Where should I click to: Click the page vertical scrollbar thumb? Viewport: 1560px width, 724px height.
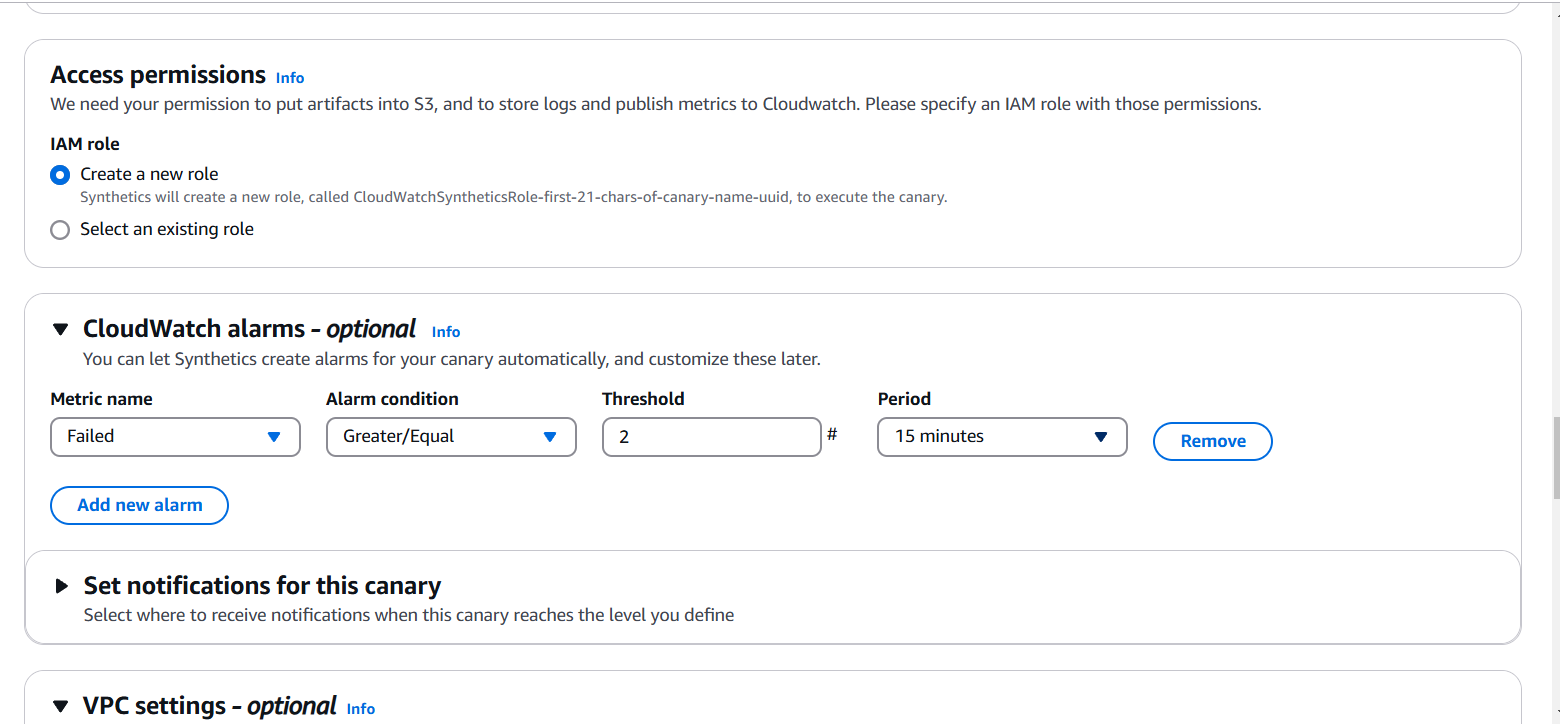pos(1555,458)
